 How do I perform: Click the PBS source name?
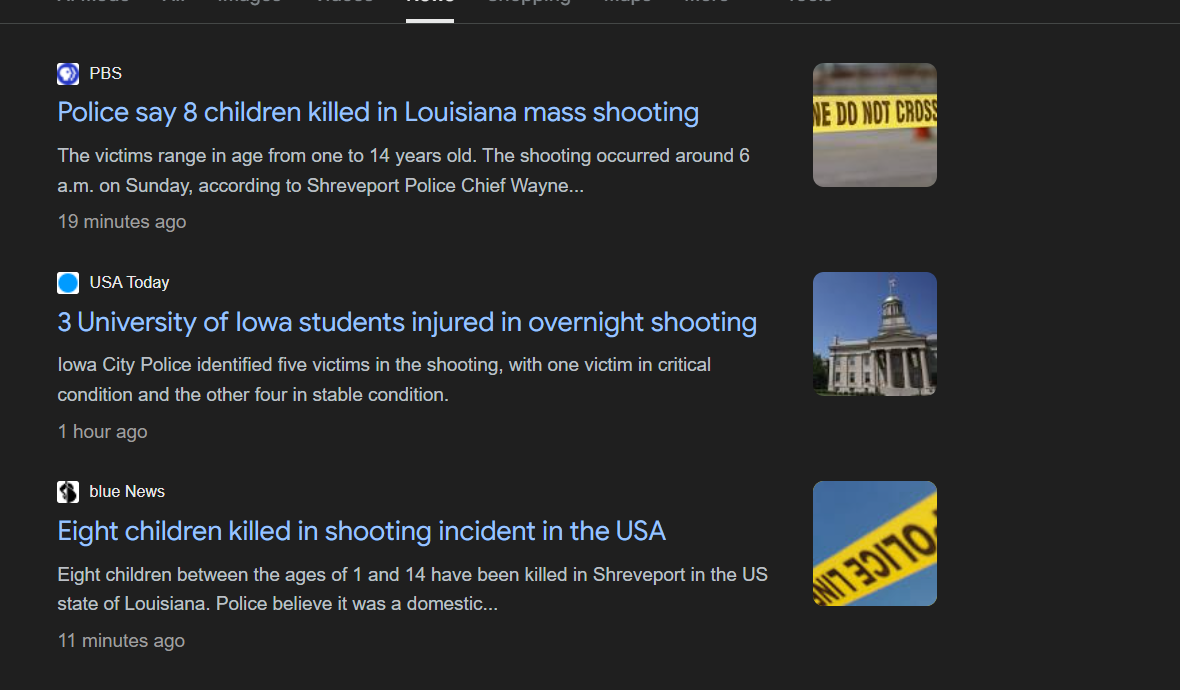pyautogui.click(x=105, y=74)
